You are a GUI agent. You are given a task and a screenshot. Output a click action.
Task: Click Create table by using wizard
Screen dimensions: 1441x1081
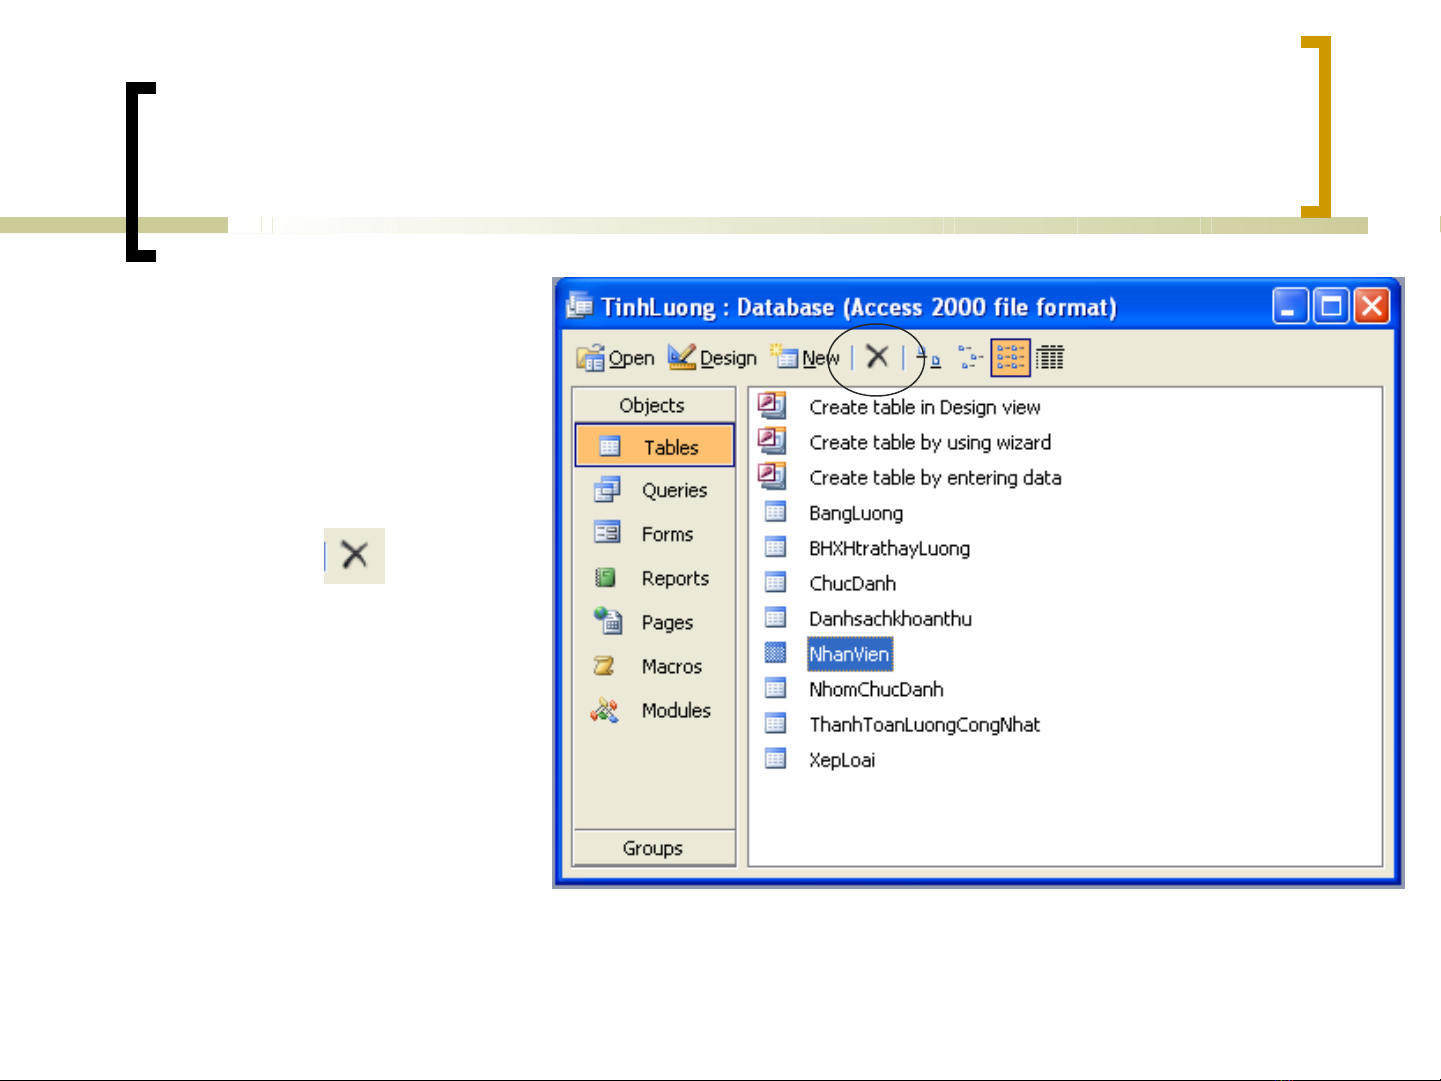click(929, 442)
